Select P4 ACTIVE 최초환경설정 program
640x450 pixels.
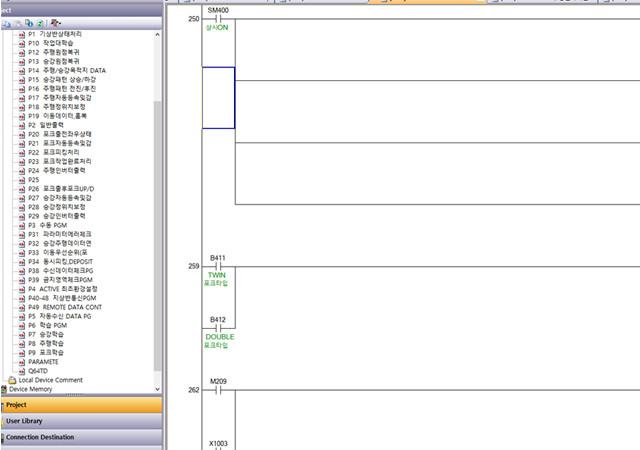[x=65, y=288]
